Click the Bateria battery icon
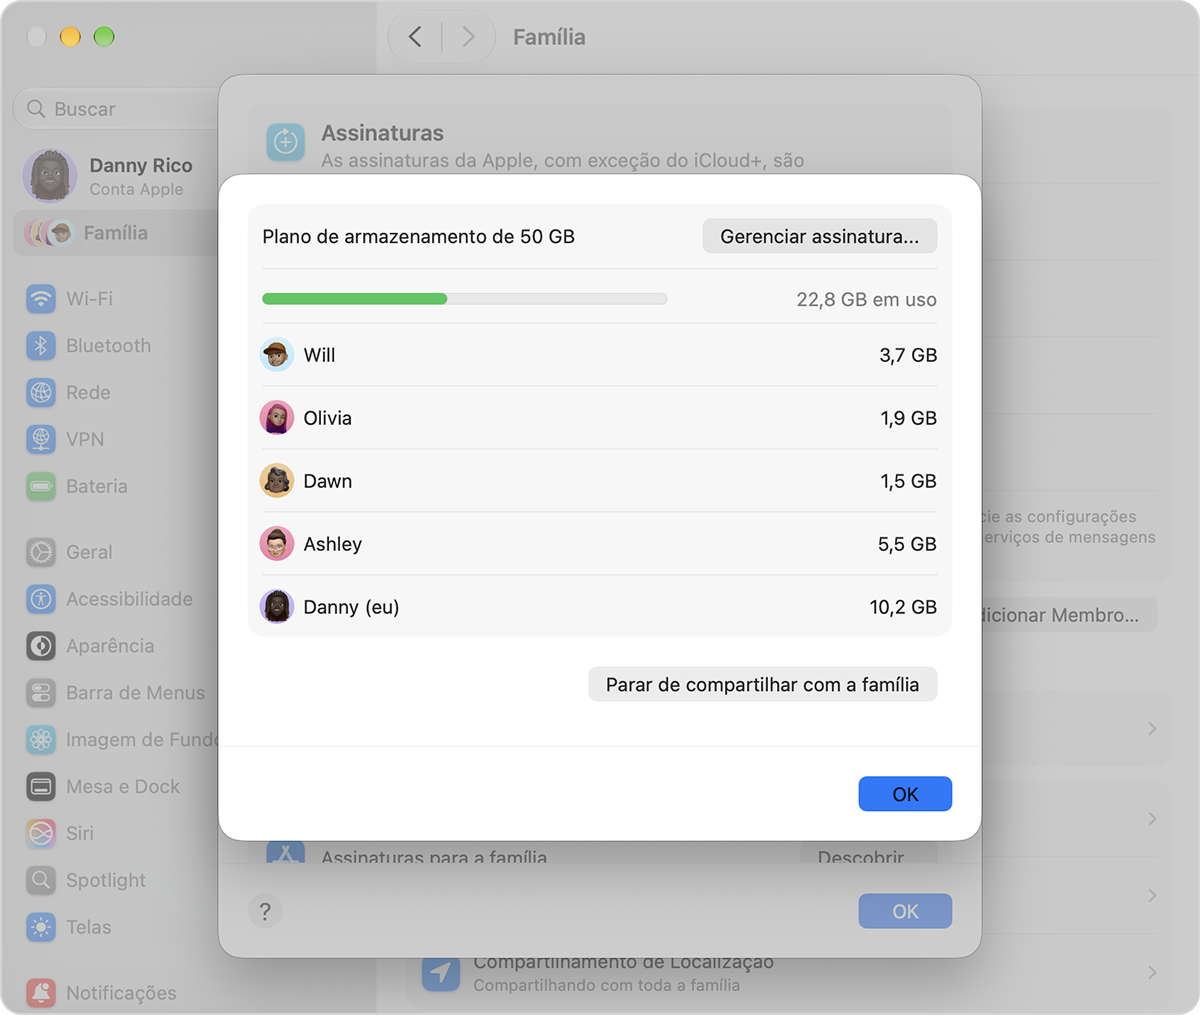Viewport: 1200px width, 1016px height. tap(41, 486)
